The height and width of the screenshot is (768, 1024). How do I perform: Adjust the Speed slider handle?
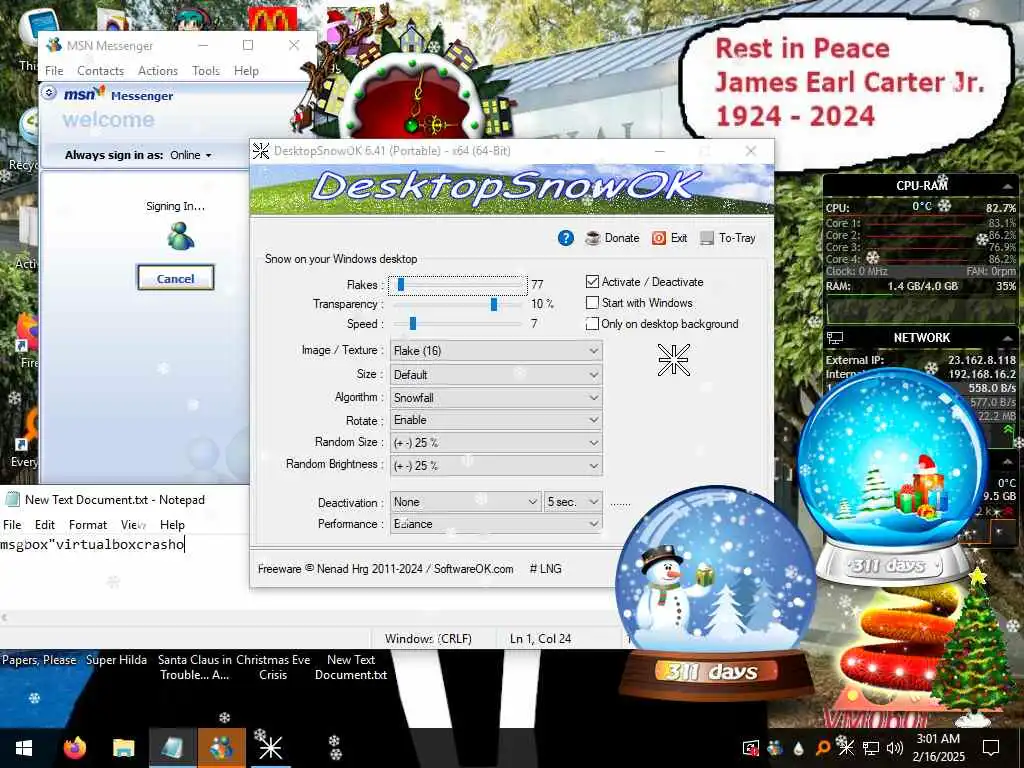tap(413, 324)
